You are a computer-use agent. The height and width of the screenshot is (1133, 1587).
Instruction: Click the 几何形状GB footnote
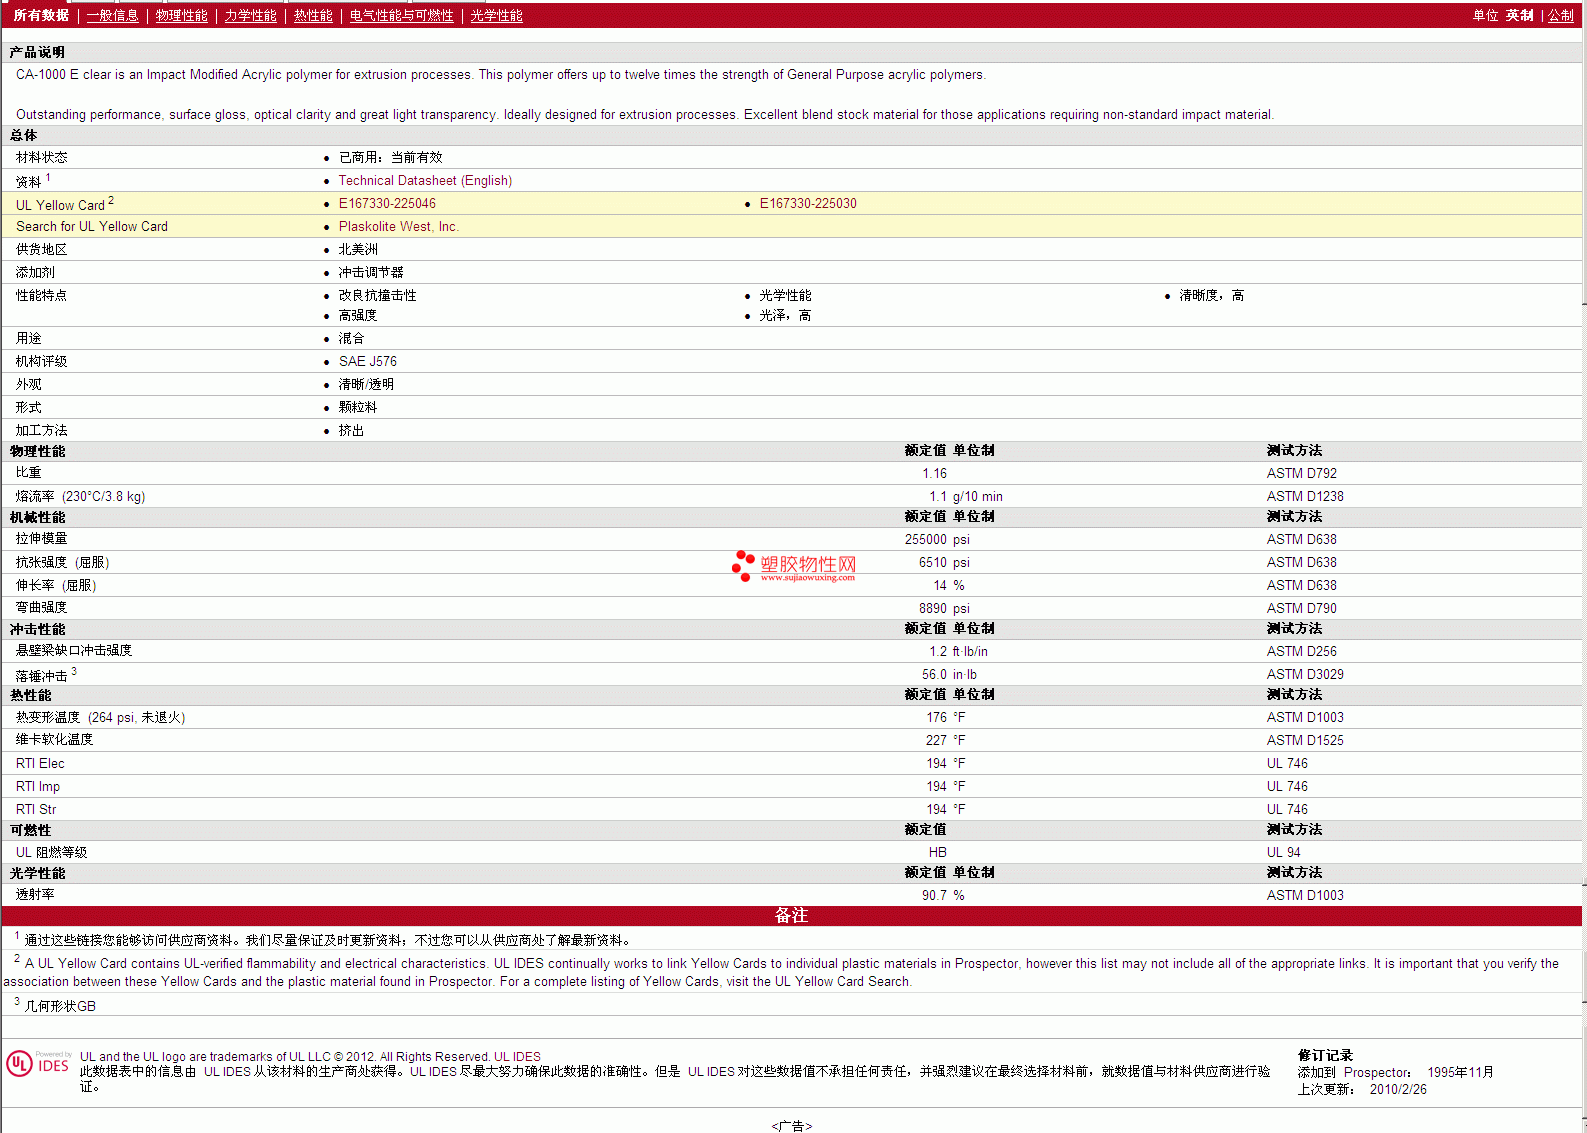coord(60,1006)
